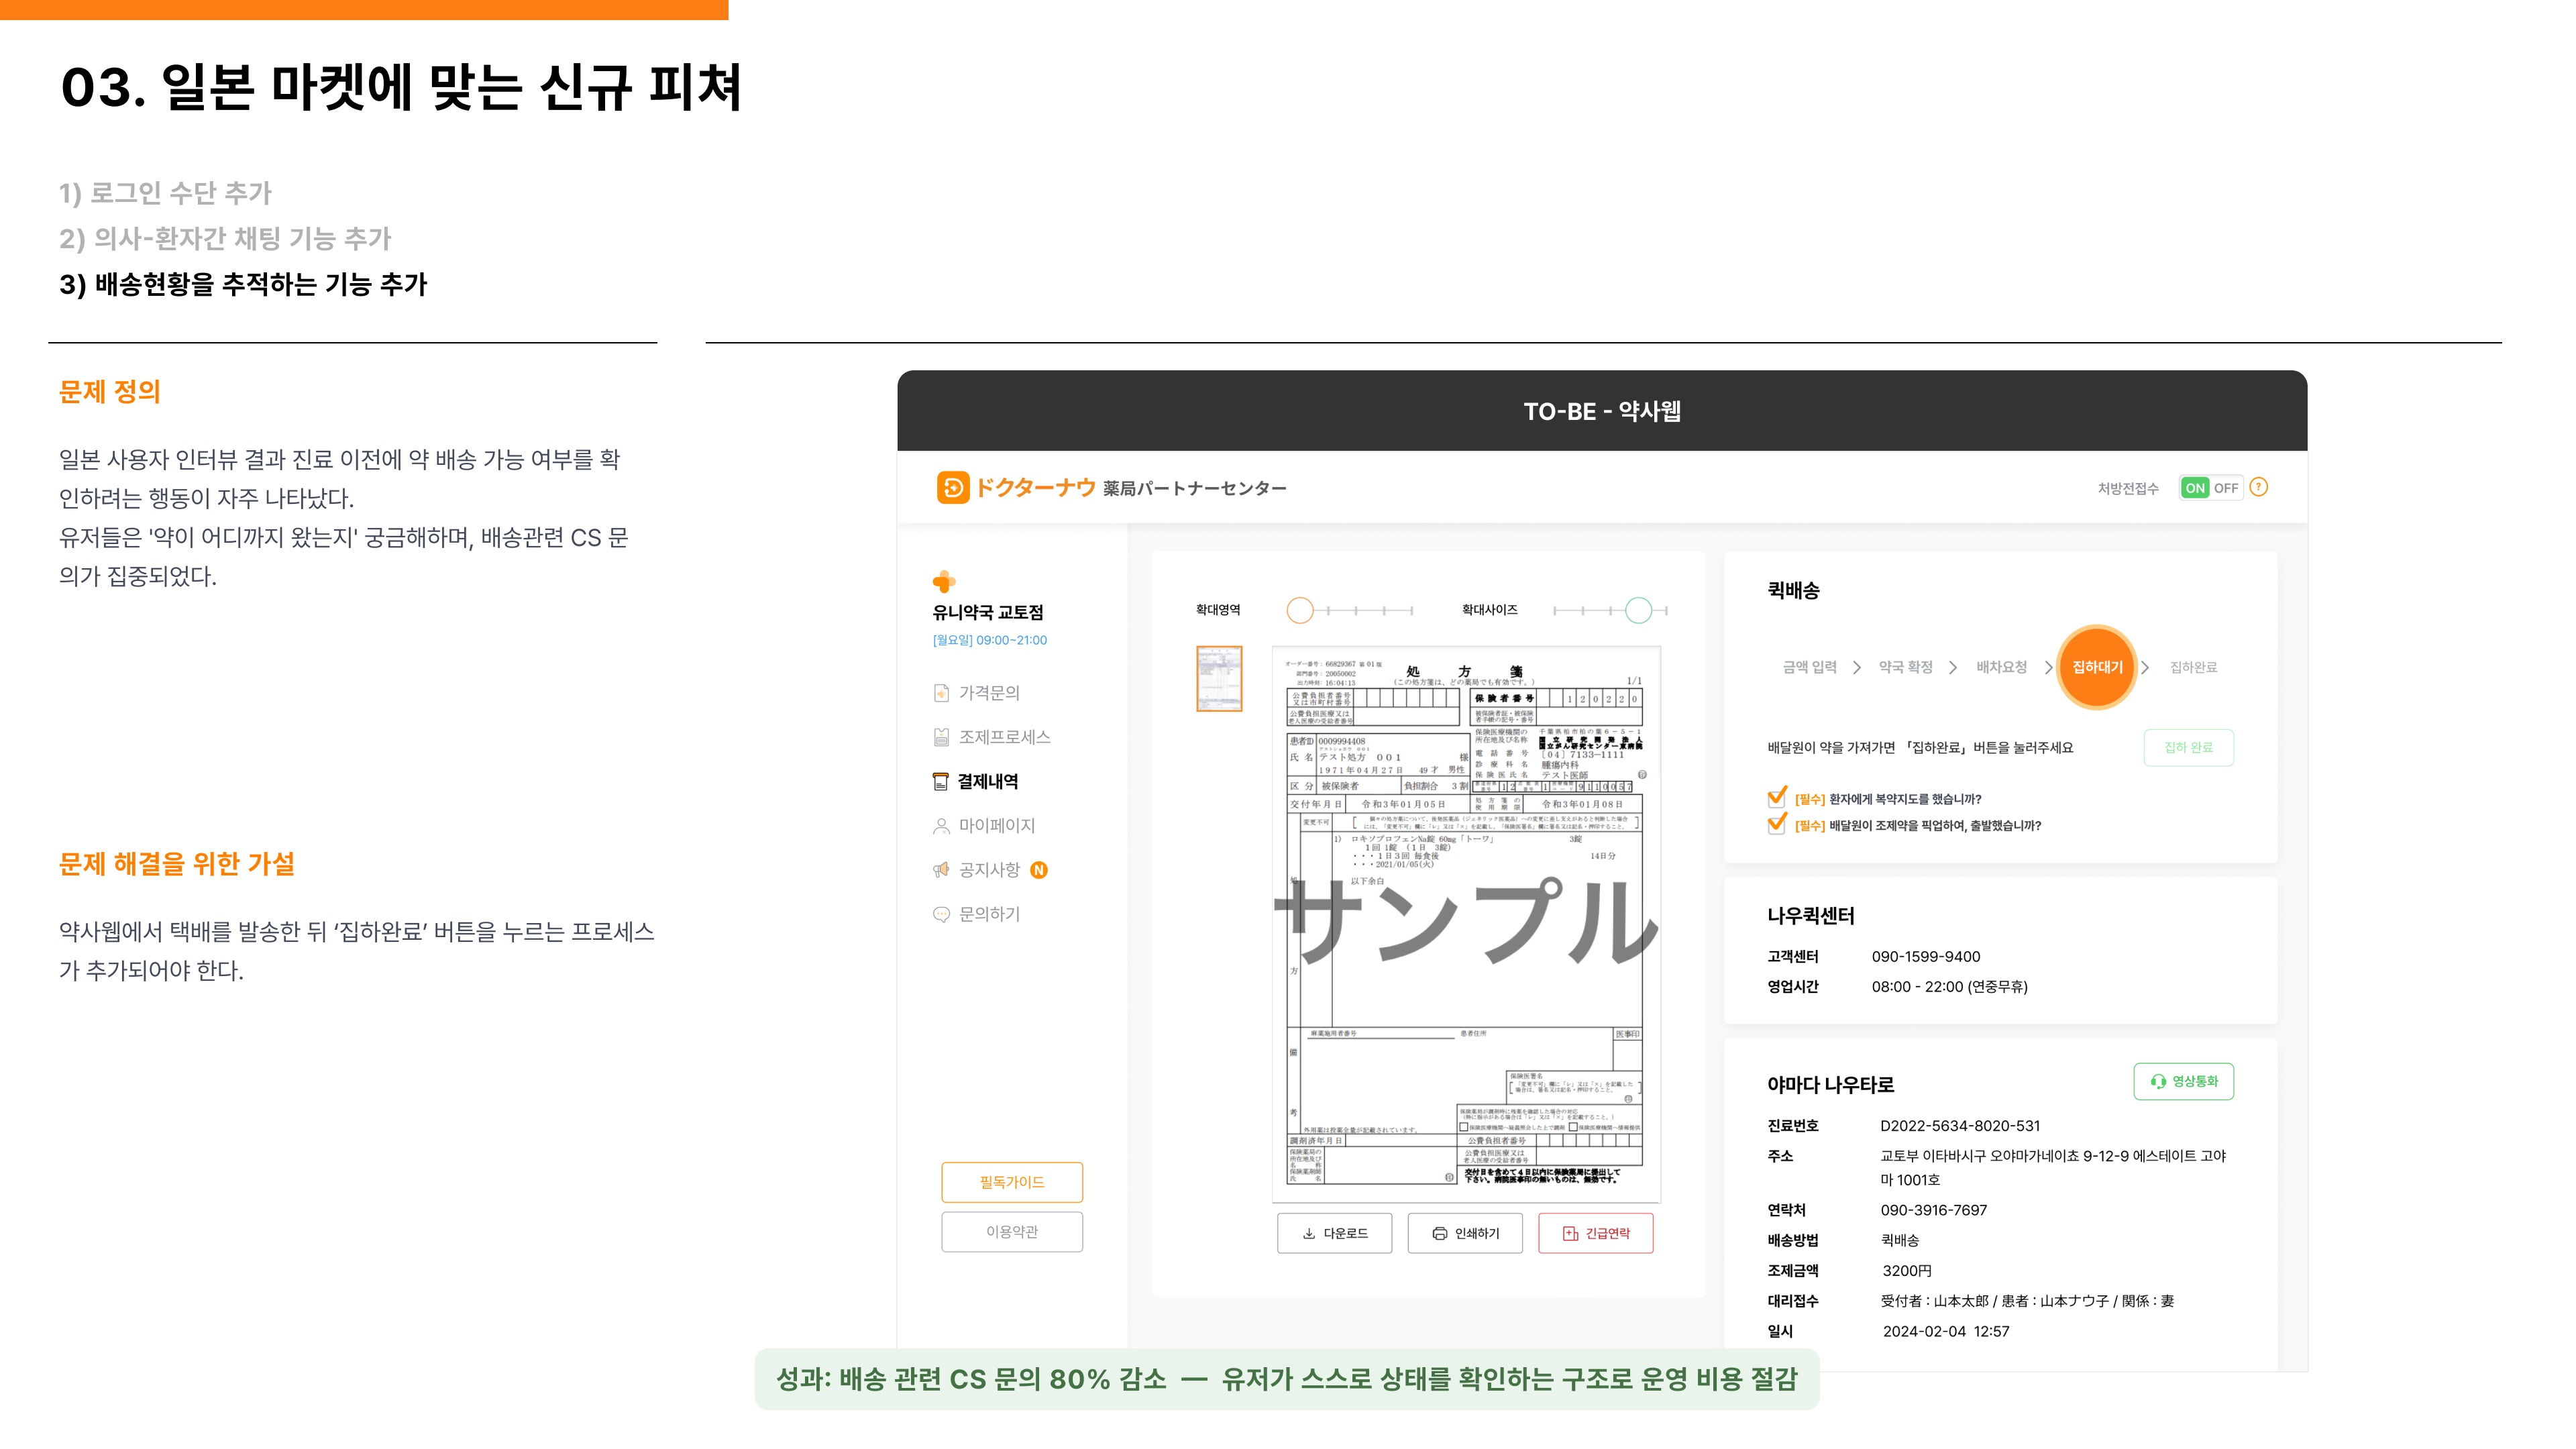
Task: Click the 배차요청 step
Action: coord(2002,667)
